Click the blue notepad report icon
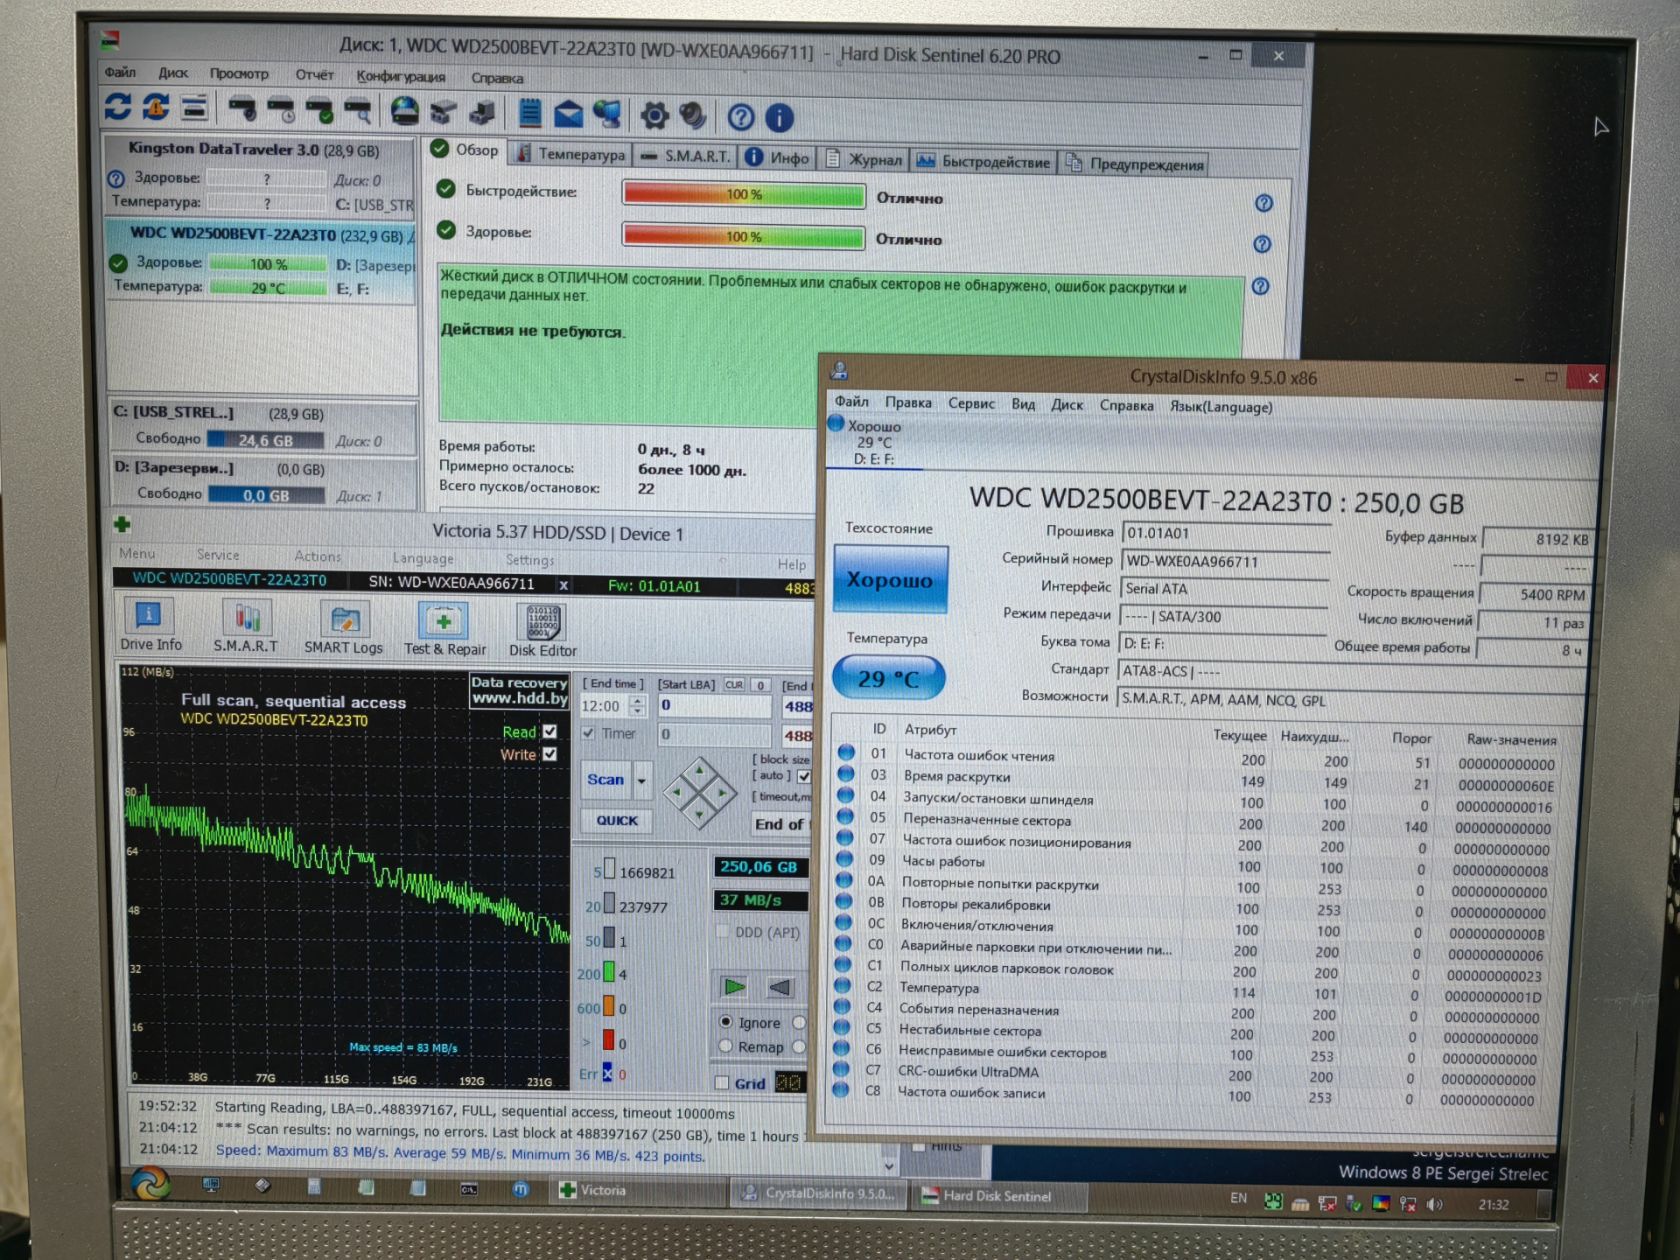The height and width of the screenshot is (1260, 1680). tap(530, 113)
